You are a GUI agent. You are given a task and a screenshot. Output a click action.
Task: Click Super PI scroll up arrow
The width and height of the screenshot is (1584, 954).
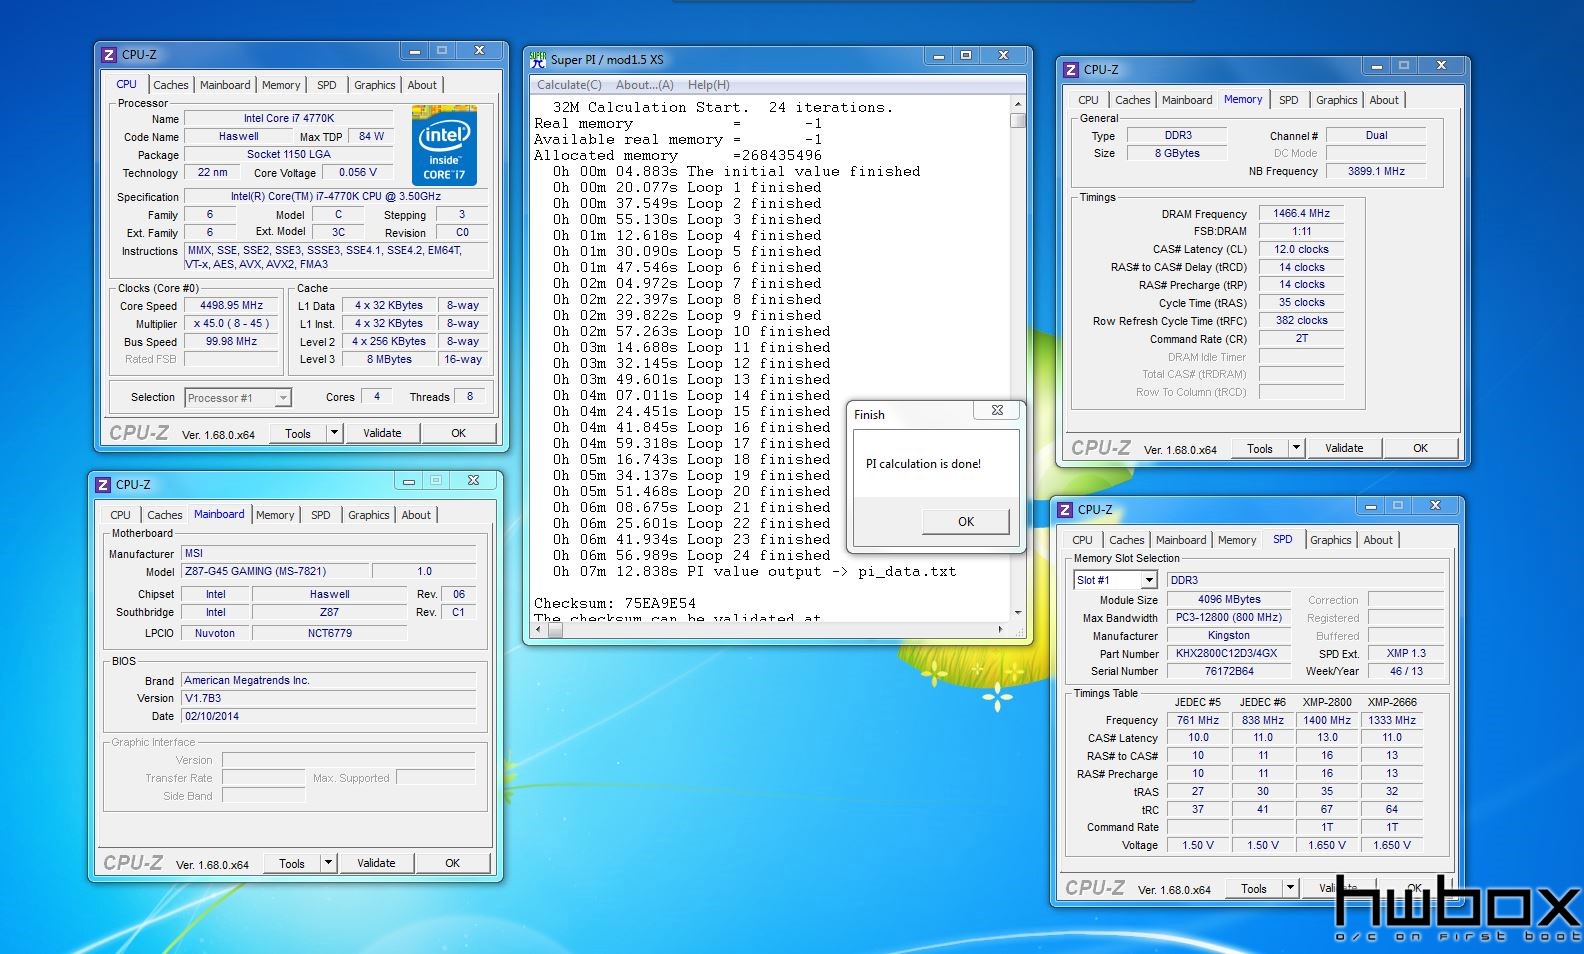1018,104
